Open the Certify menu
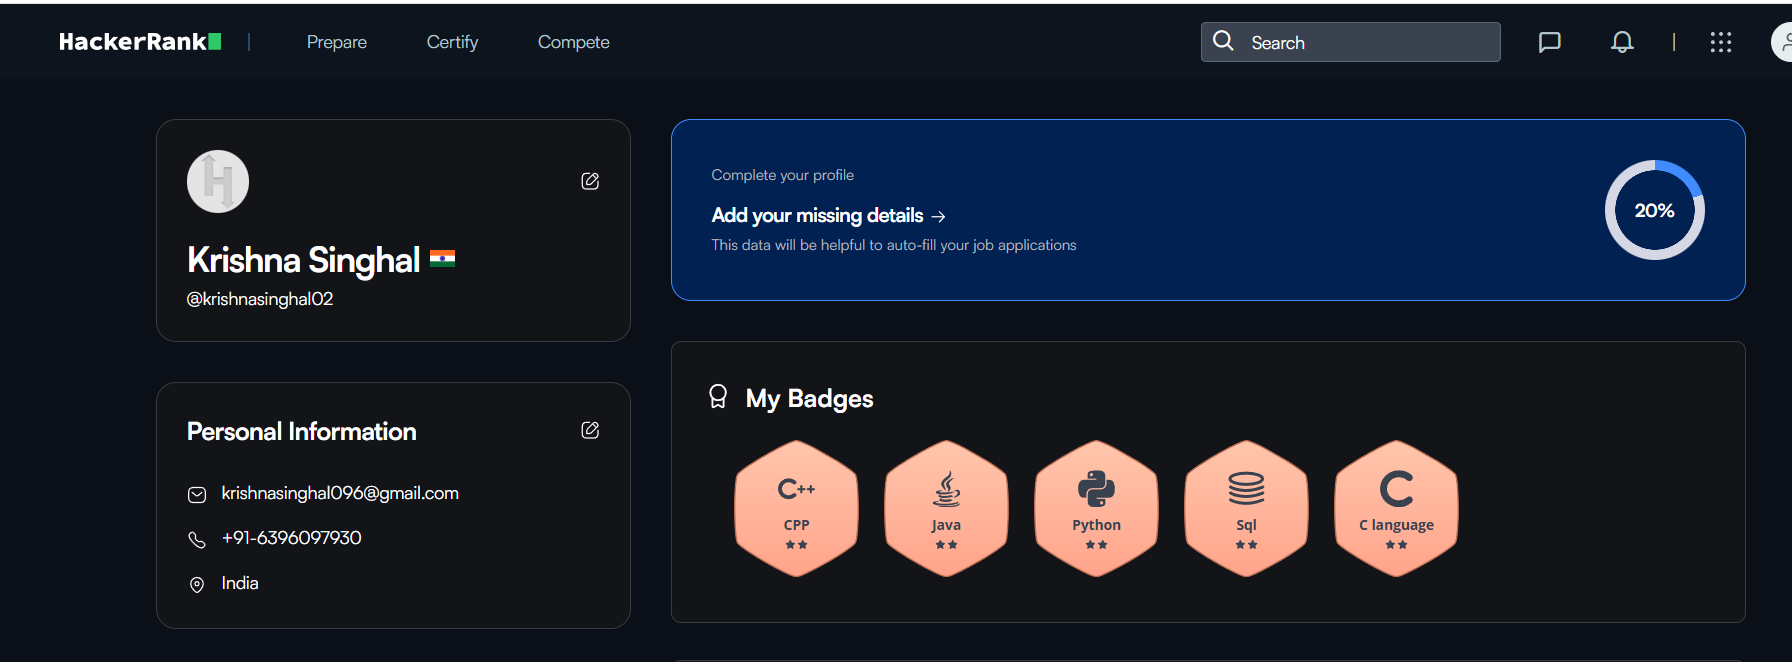This screenshot has width=1792, height=662. (452, 42)
